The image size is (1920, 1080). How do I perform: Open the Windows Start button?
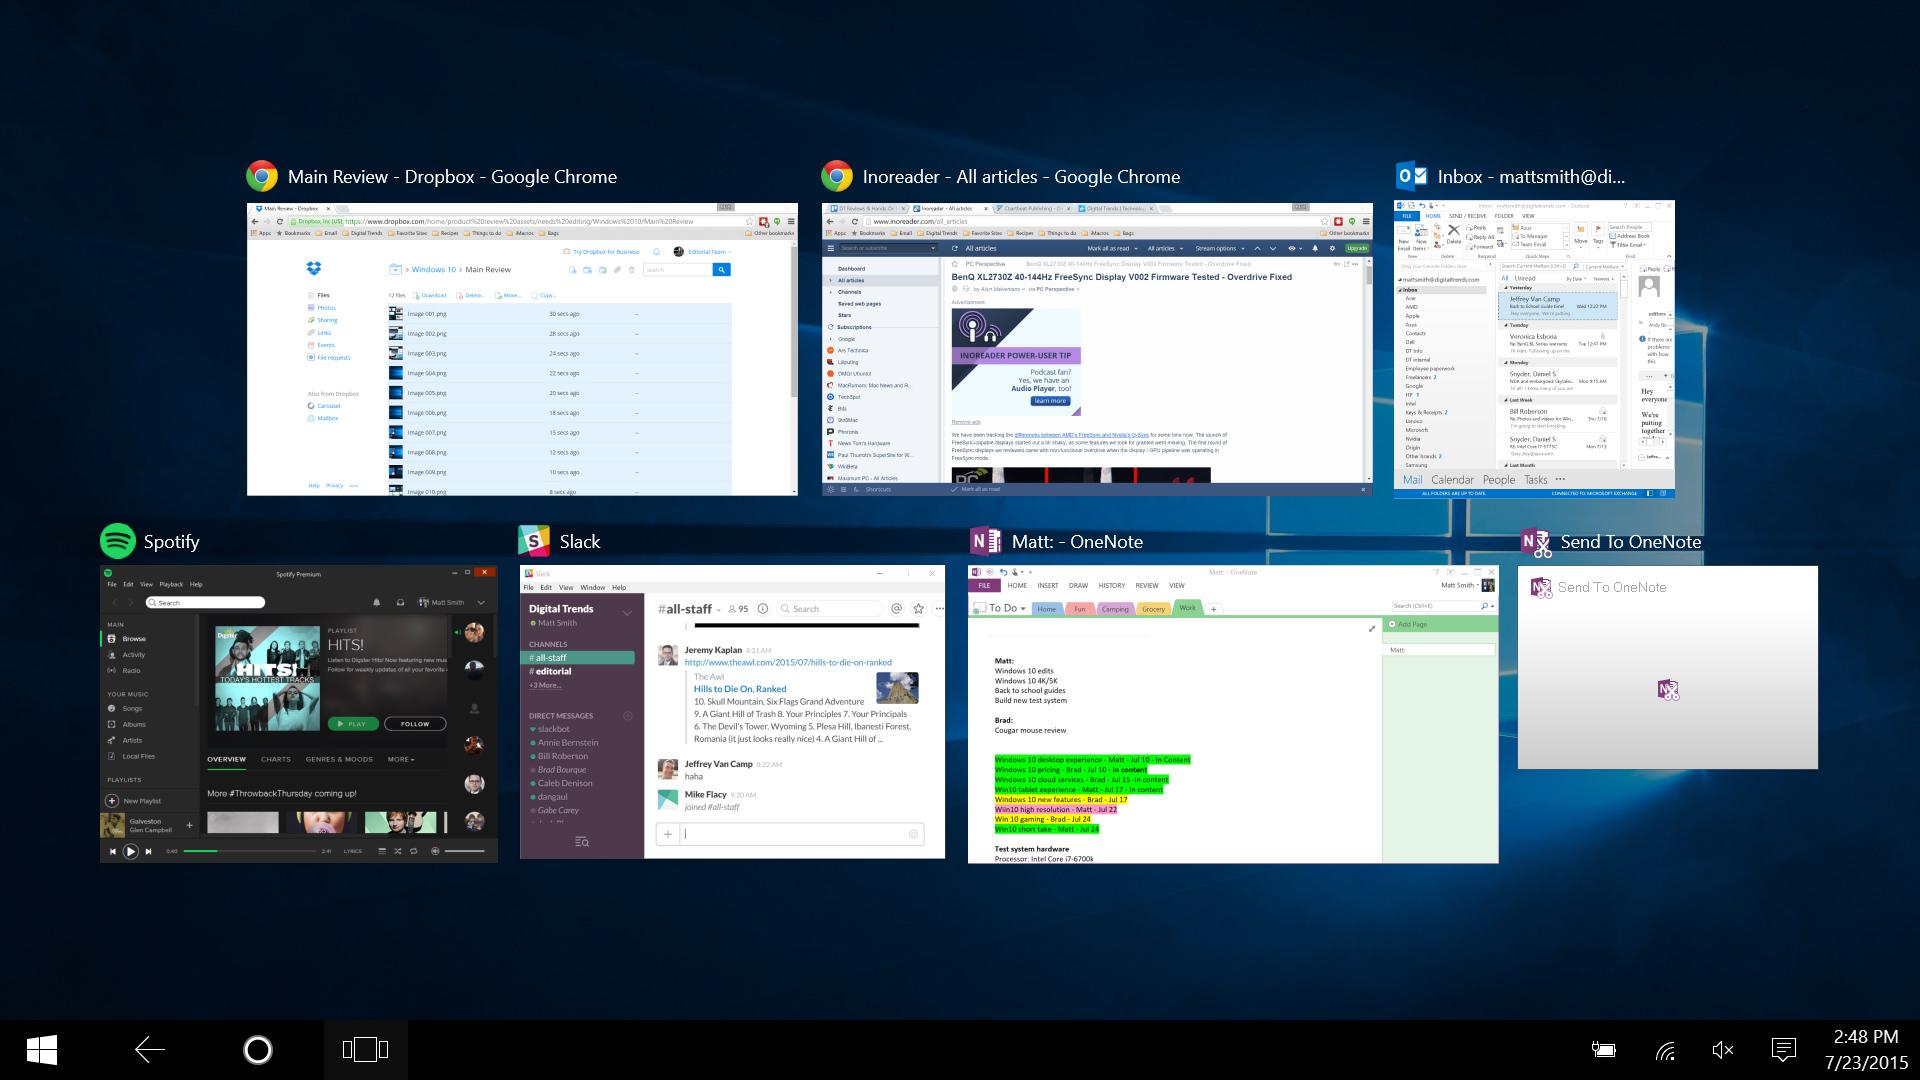click(42, 1050)
